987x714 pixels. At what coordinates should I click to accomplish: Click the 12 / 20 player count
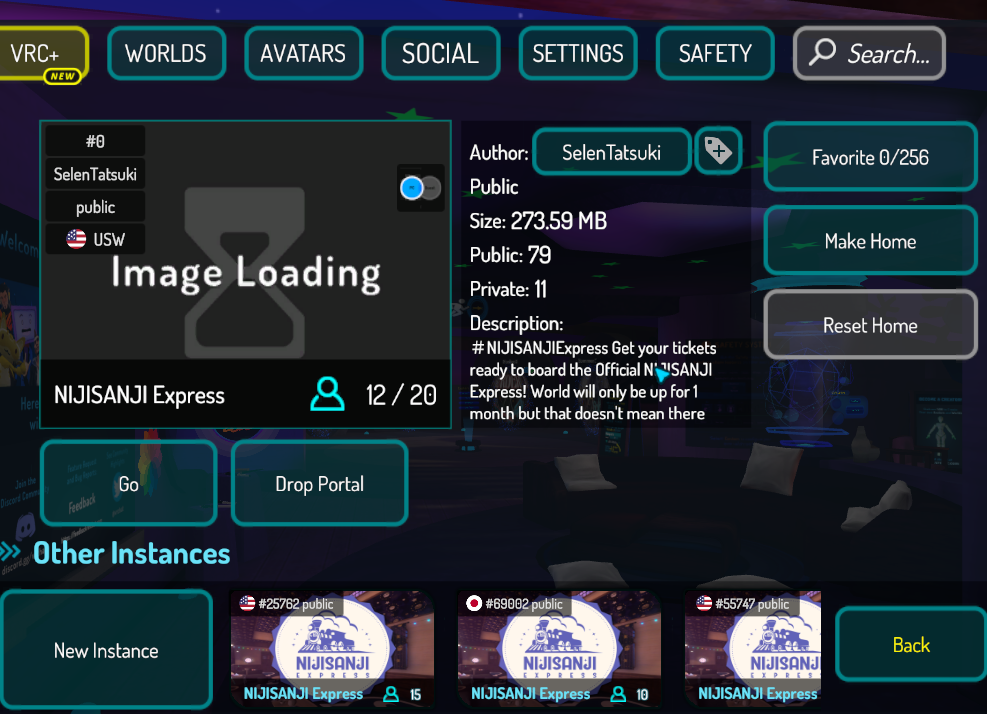coord(401,395)
